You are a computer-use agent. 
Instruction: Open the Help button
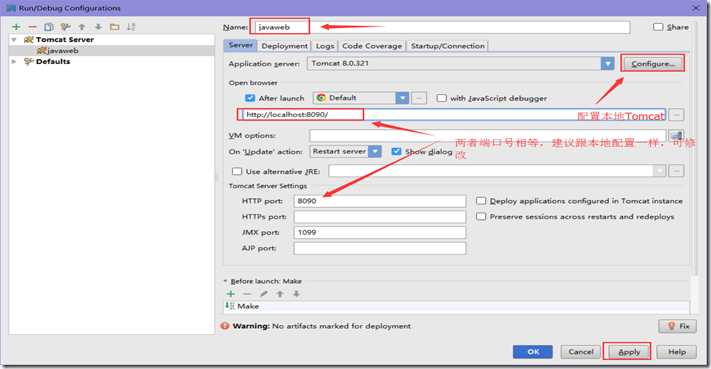tap(677, 352)
